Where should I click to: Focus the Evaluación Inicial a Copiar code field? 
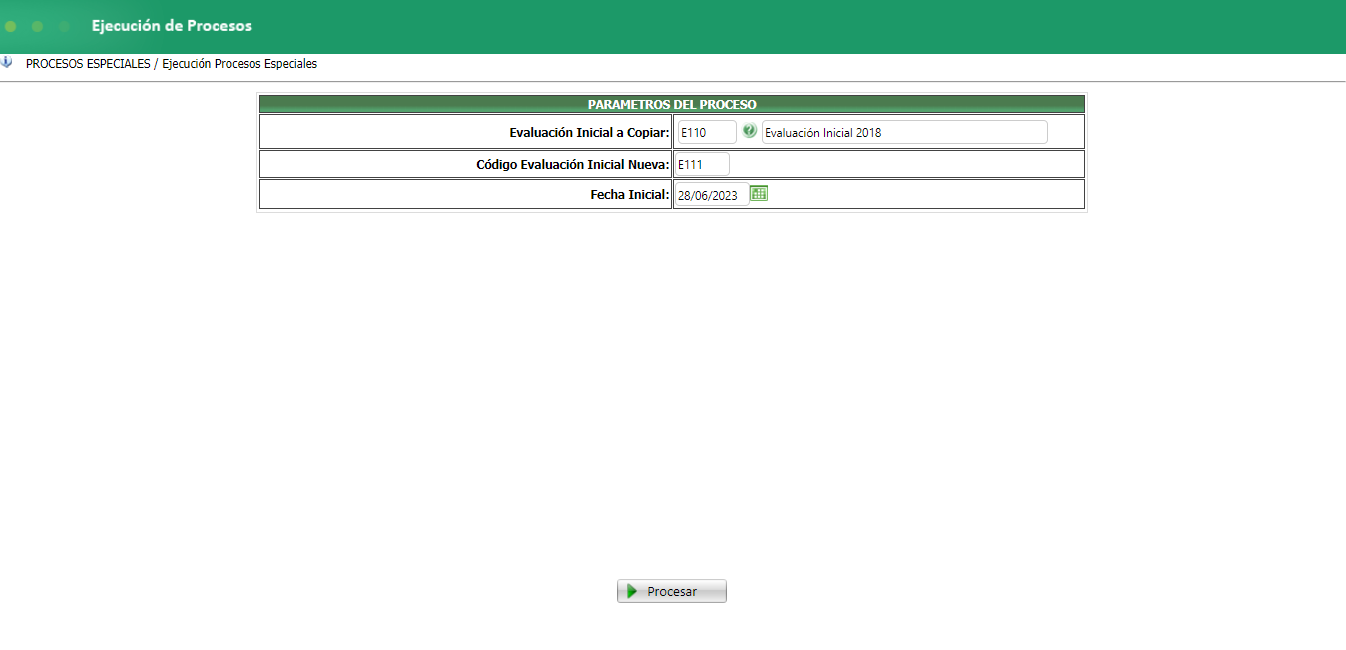706,132
